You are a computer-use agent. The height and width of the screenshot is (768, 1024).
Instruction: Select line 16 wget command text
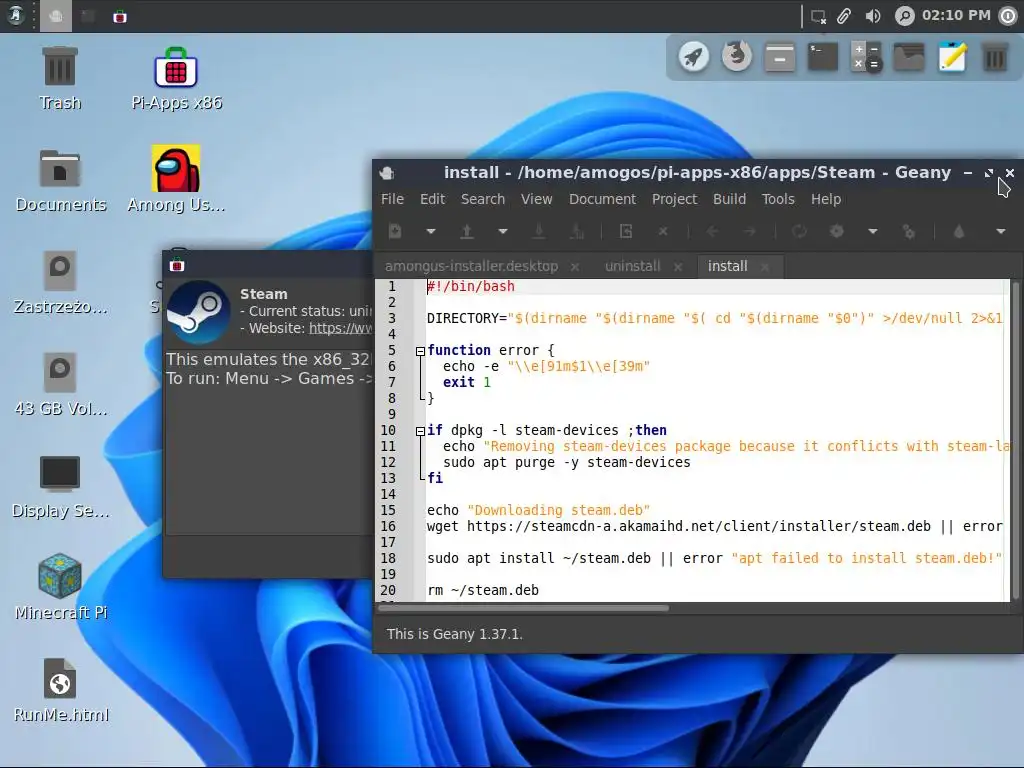(714, 526)
